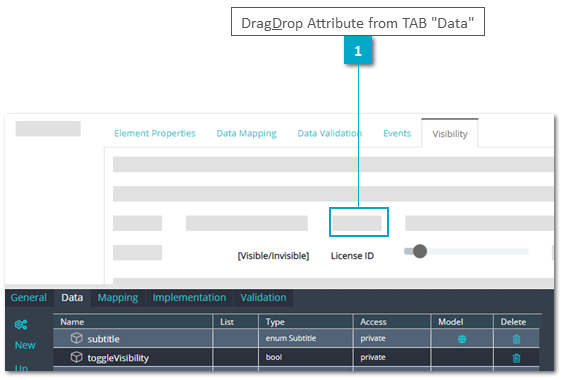Switch to the Data Mapping tab

246,133
